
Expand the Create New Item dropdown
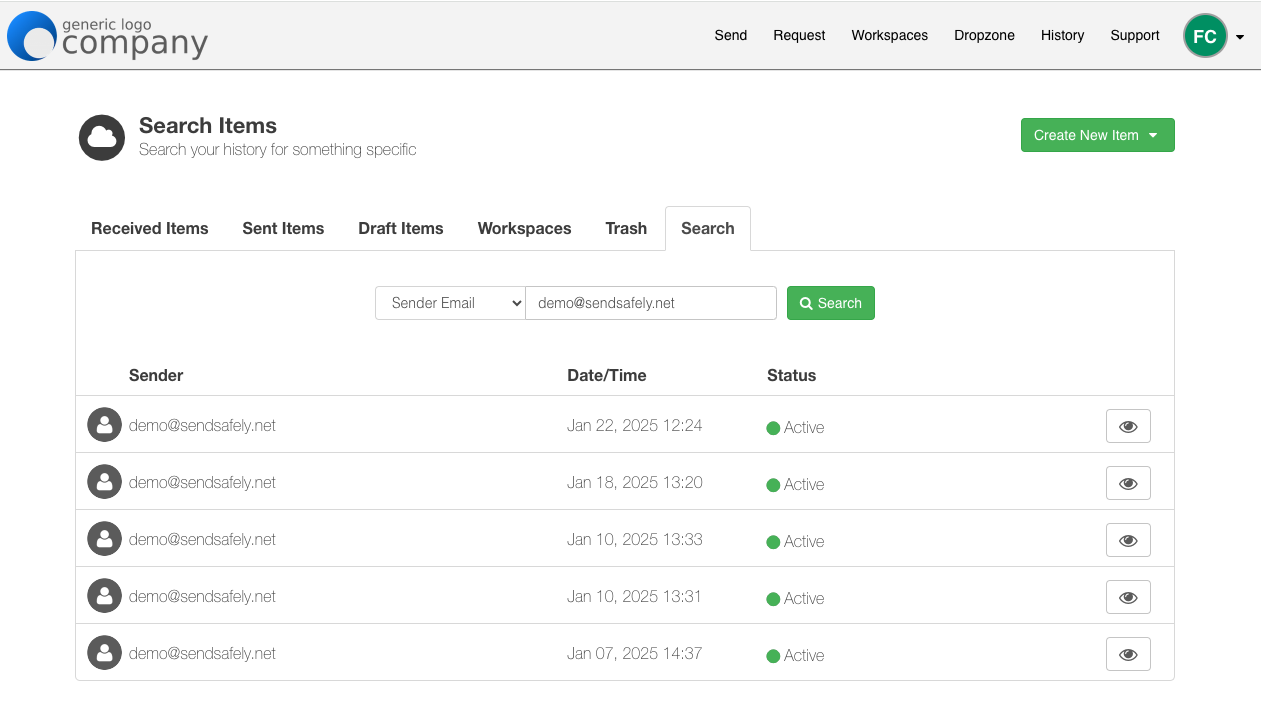click(x=1097, y=135)
